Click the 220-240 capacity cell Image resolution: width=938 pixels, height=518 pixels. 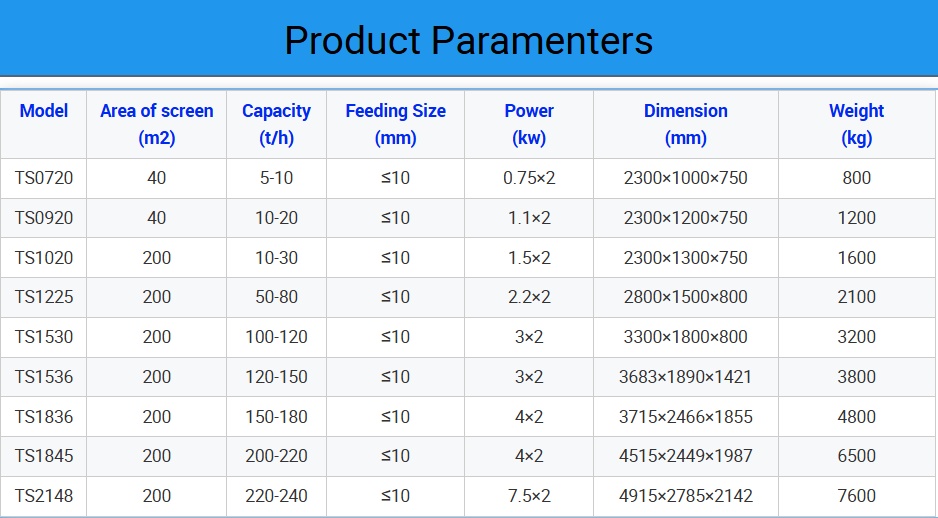coord(276,496)
